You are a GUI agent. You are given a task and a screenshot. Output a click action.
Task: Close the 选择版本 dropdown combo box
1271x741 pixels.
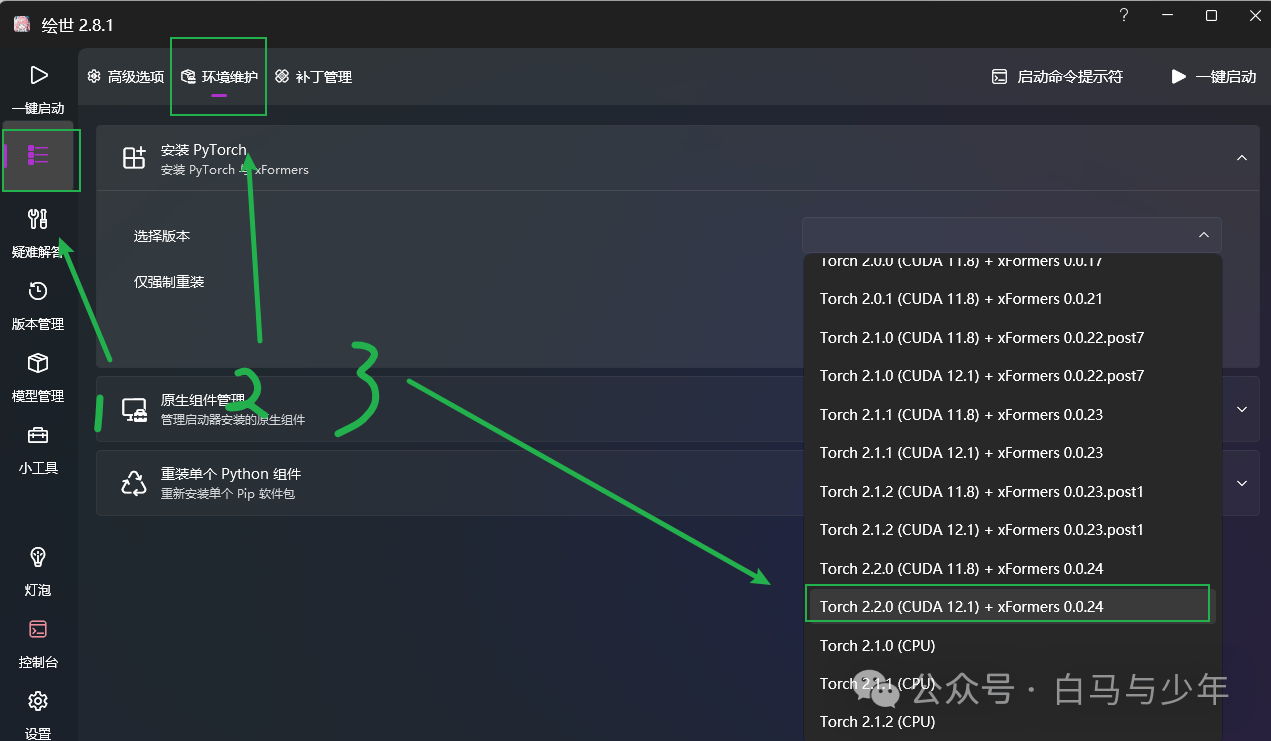[x=1011, y=235]
